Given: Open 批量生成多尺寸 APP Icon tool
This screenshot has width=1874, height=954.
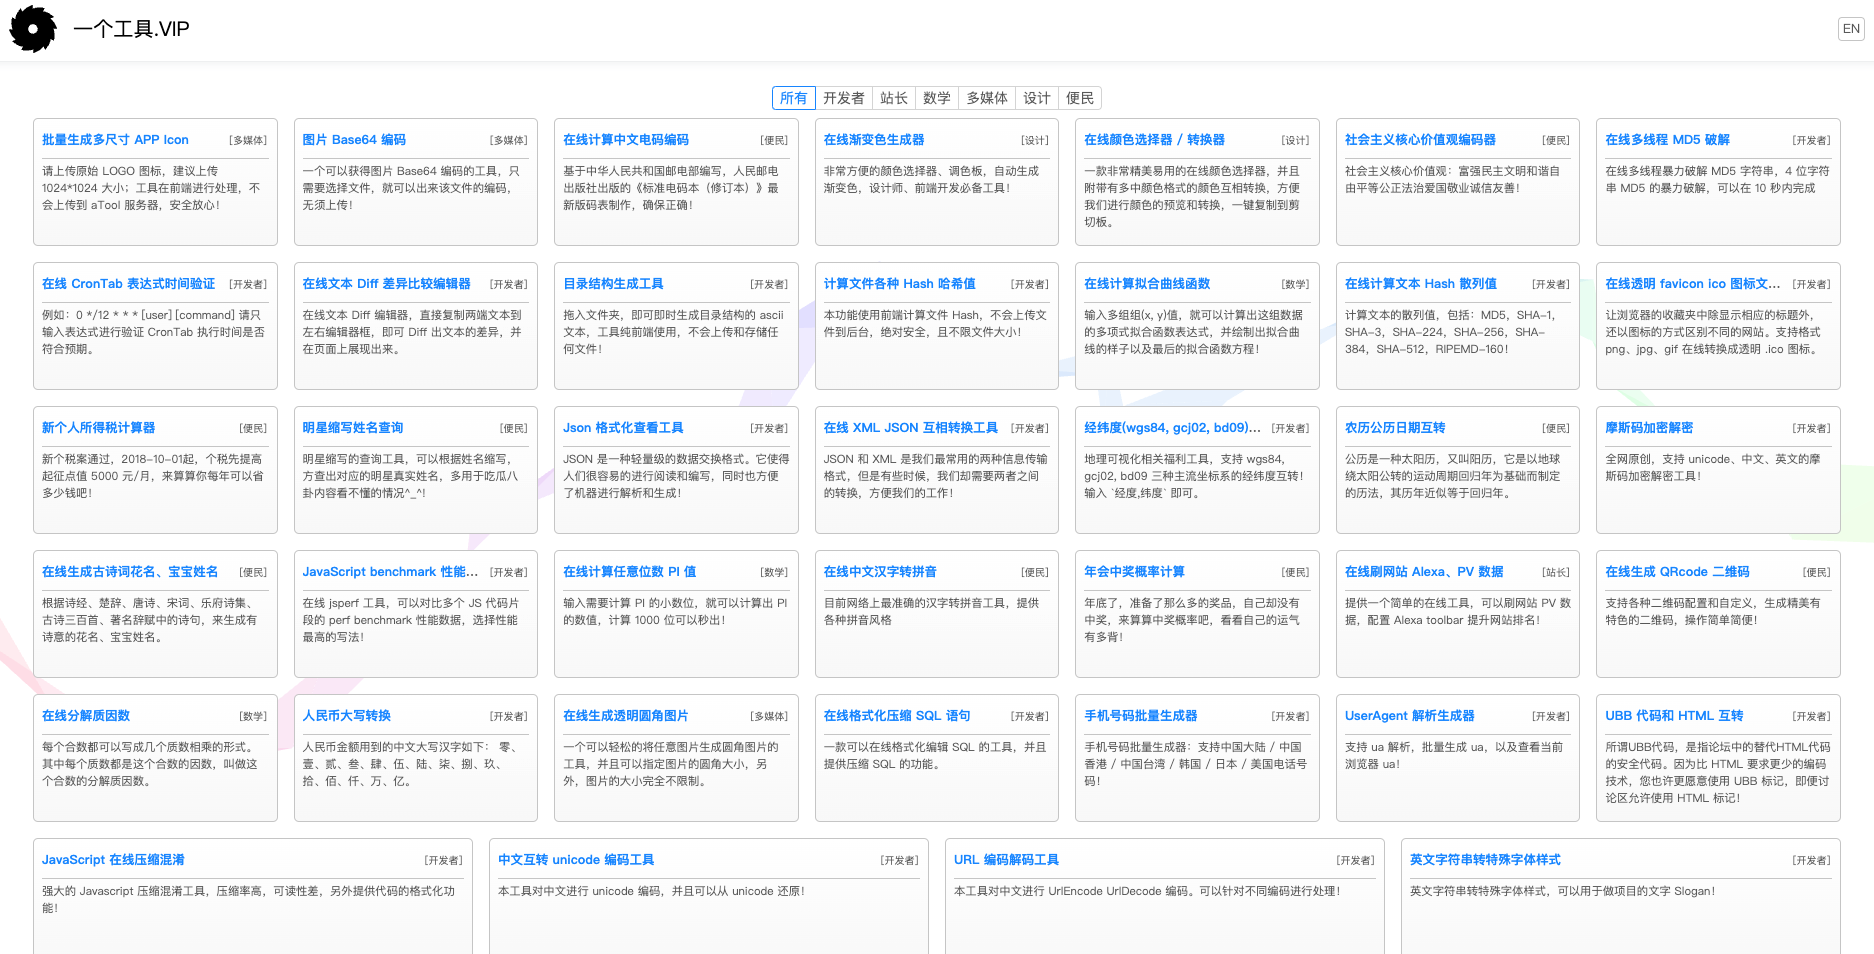Looking at the screenshot, I should point(115,140).
